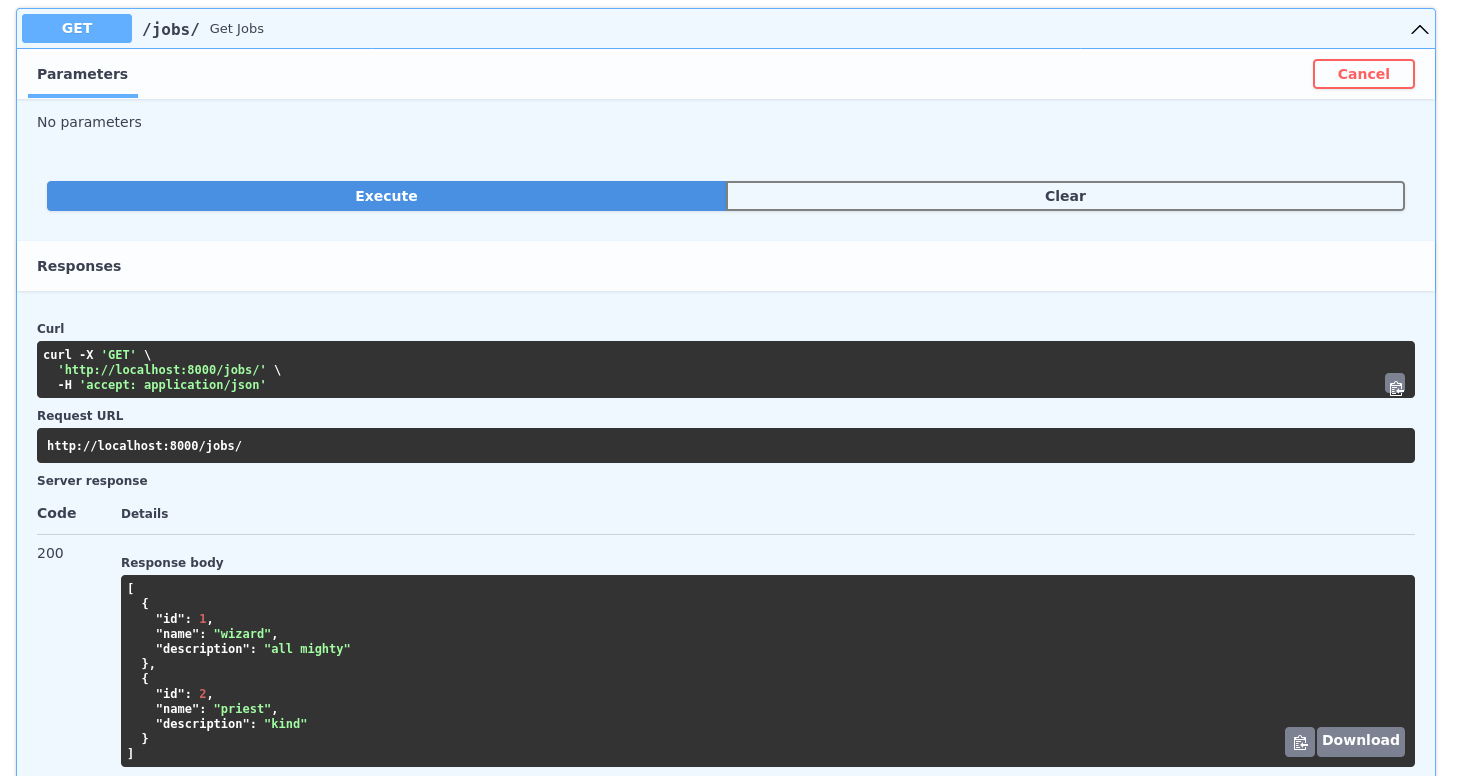Click the /jobs/ endpoint path

pos(170,29)
